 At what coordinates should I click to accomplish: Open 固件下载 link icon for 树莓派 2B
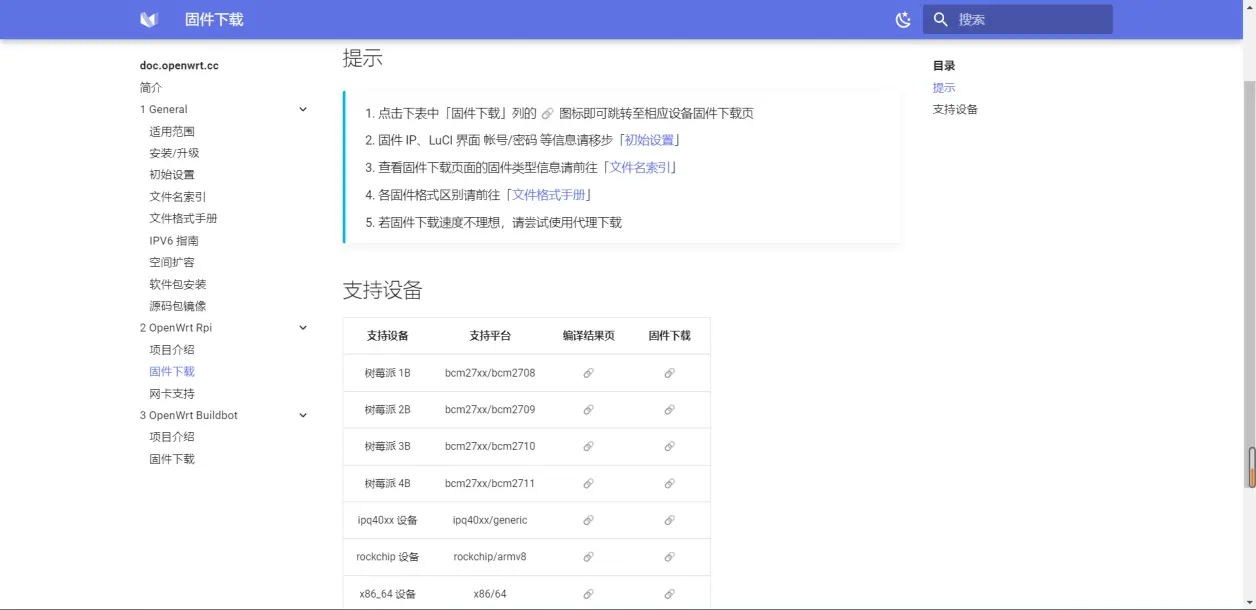tap(669, 410)
